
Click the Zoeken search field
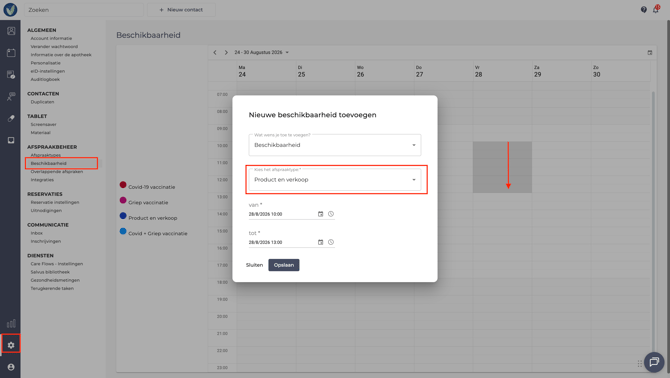click(x=84, y=9)
